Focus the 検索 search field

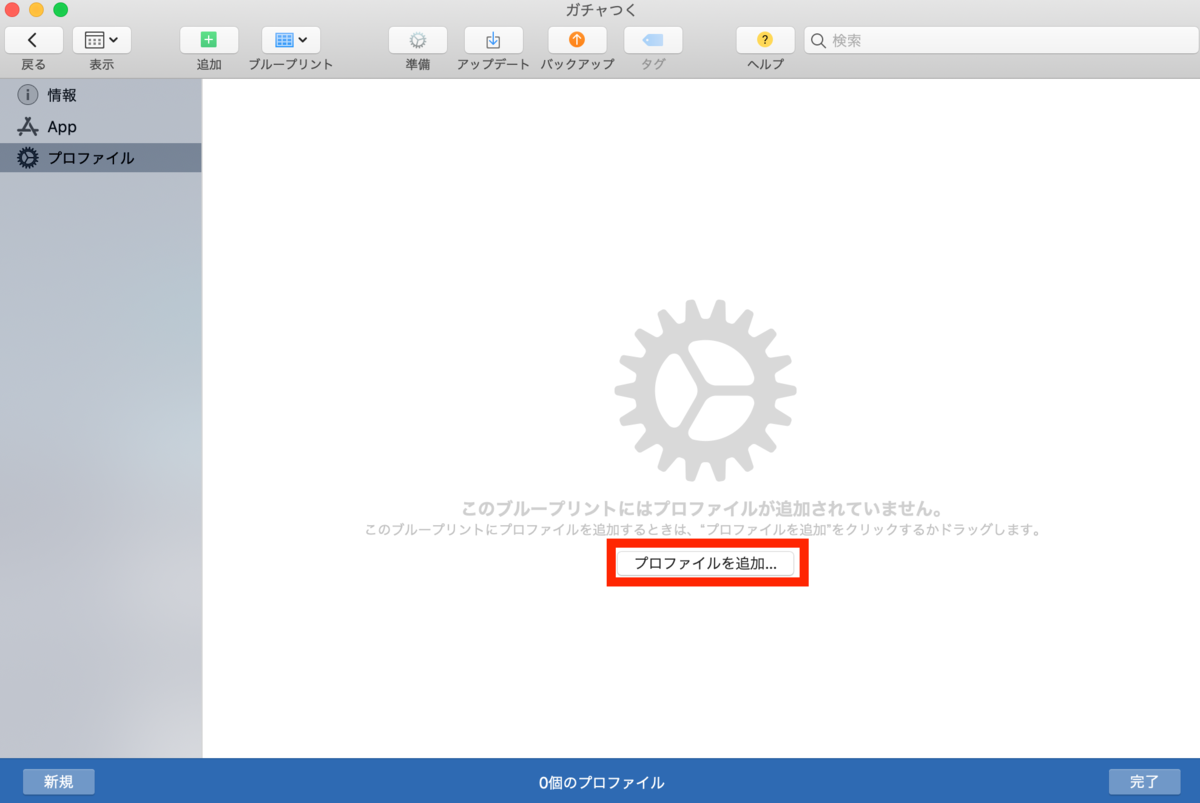click(x=999, y=40)
